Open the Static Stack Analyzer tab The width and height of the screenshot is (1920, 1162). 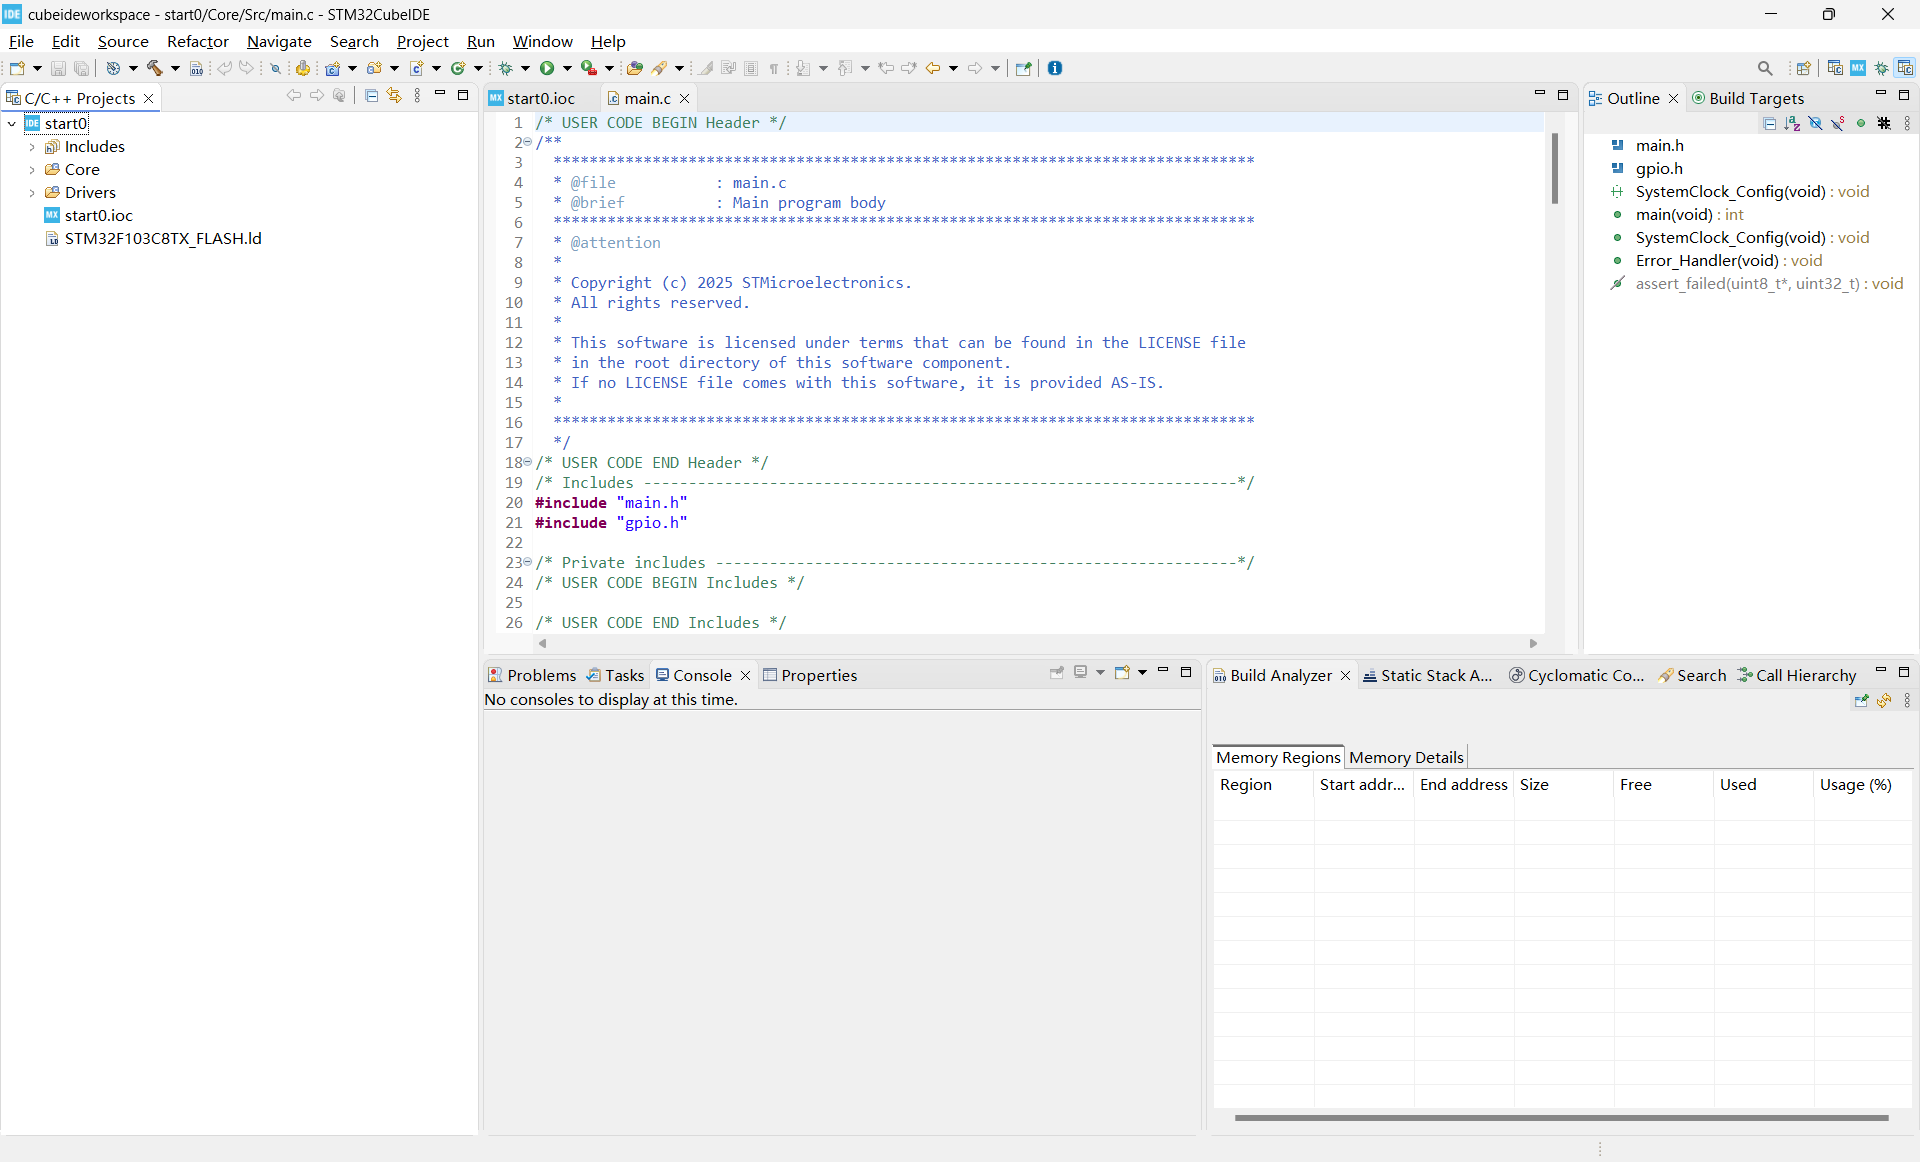(x=1428, y=675)
